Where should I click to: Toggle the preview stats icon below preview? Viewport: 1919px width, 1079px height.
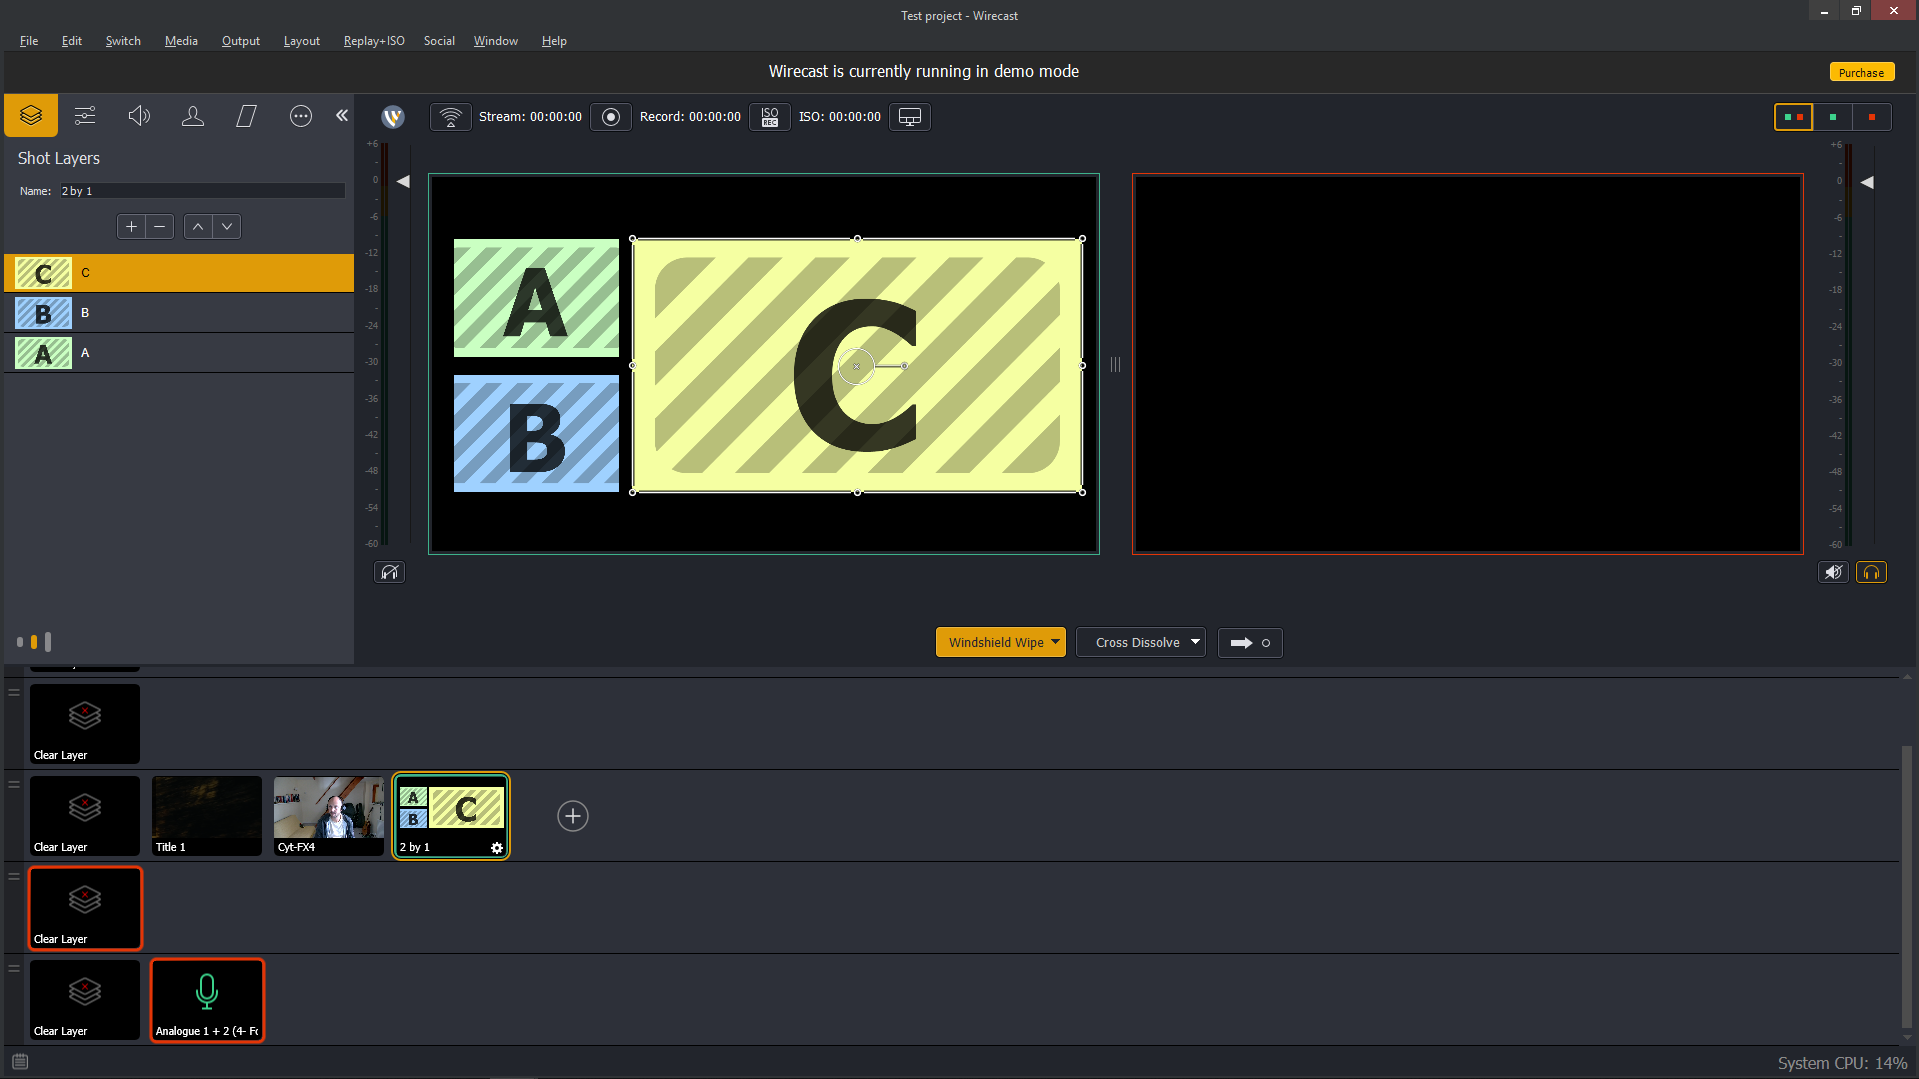[x=389, y=572]
